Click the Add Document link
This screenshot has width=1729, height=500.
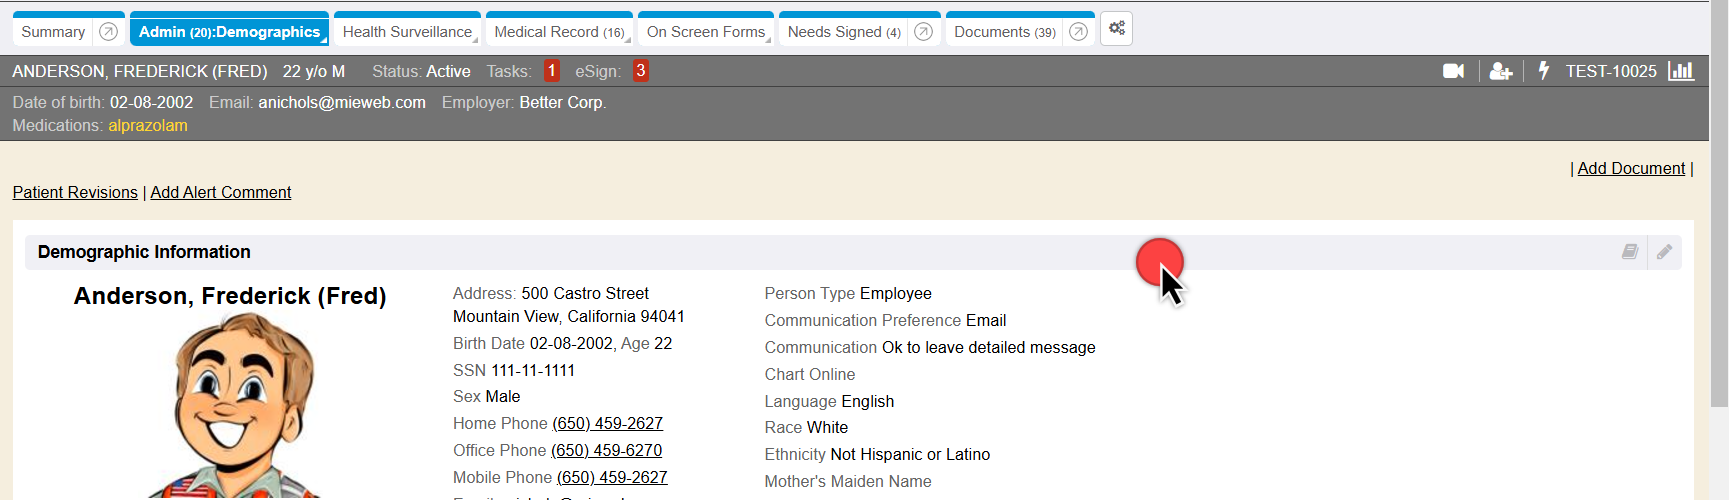pyautogui.click(x=1631, y=168)
